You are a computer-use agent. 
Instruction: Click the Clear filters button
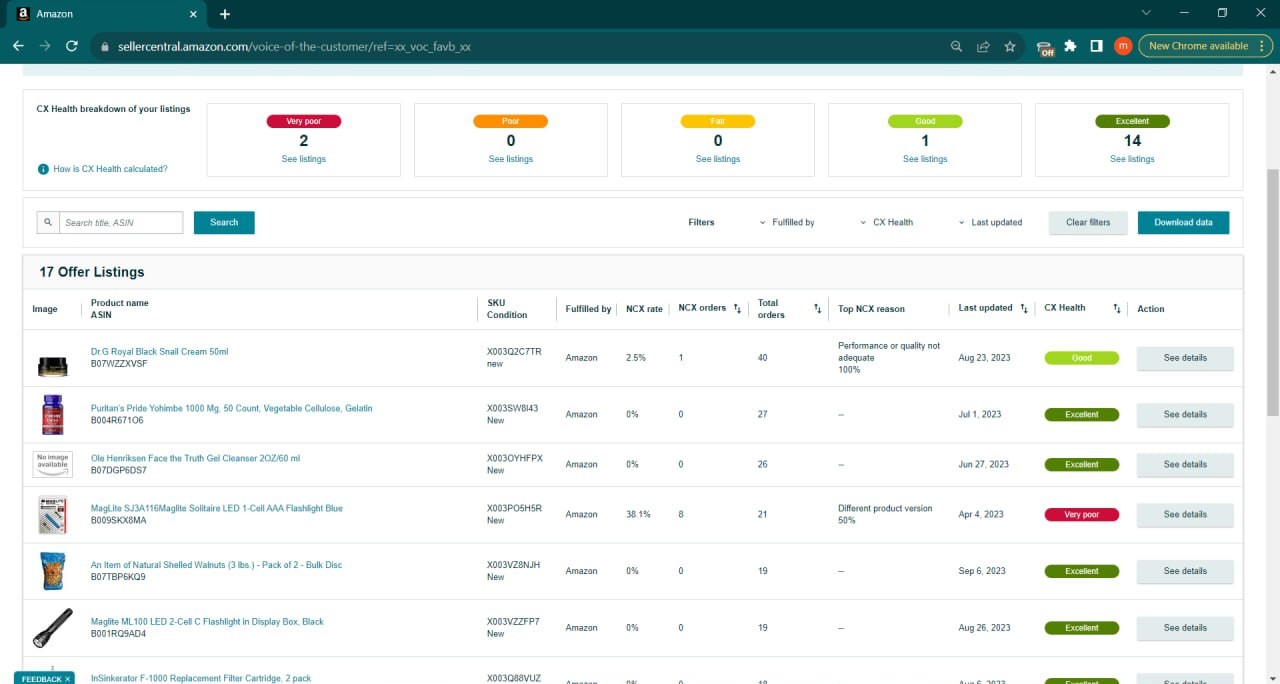(x=1088, y=222)
